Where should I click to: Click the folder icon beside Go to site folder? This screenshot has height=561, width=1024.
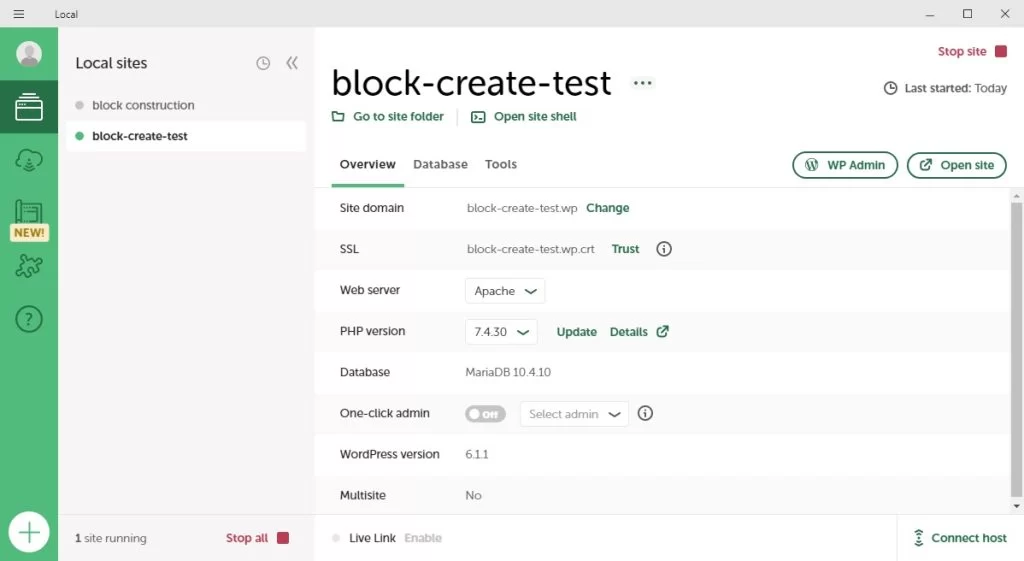coord(338,116)
